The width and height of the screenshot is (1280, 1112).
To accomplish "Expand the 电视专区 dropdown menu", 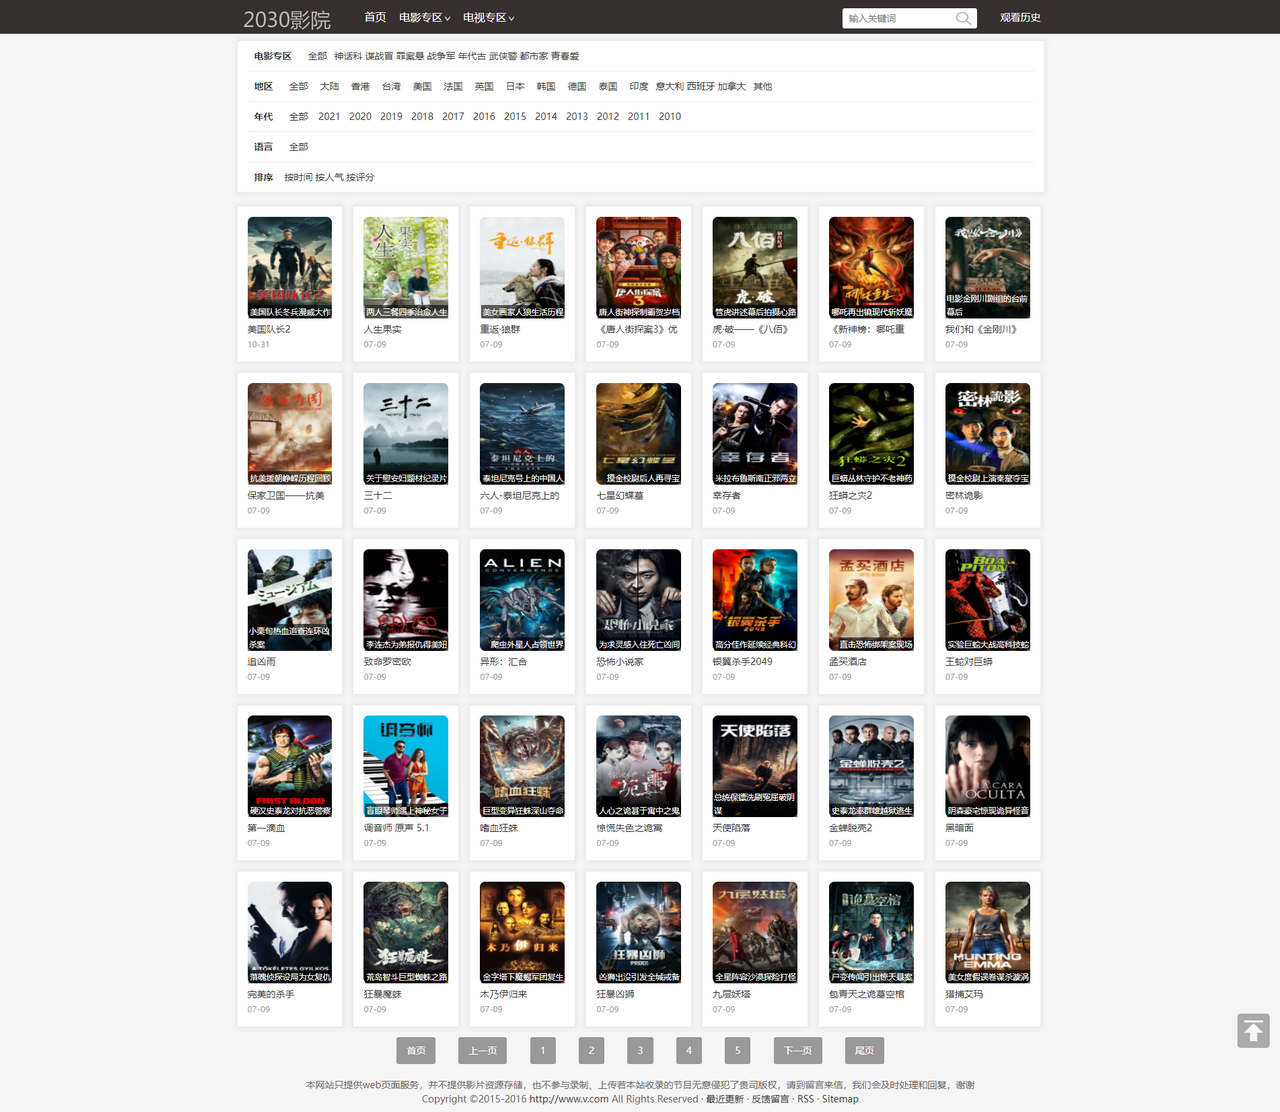I will tap(488, 18).
